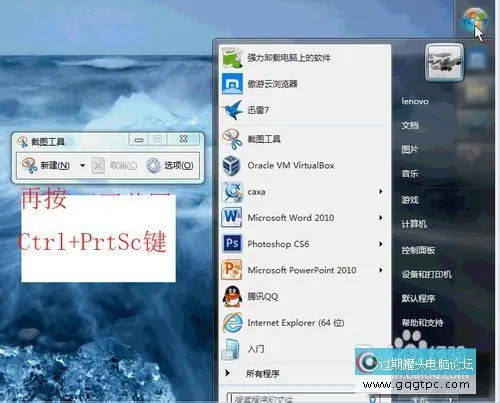Screen dimensions: 500x403
Task: Close the Snipping Tool window
Action: coord(184,139)
